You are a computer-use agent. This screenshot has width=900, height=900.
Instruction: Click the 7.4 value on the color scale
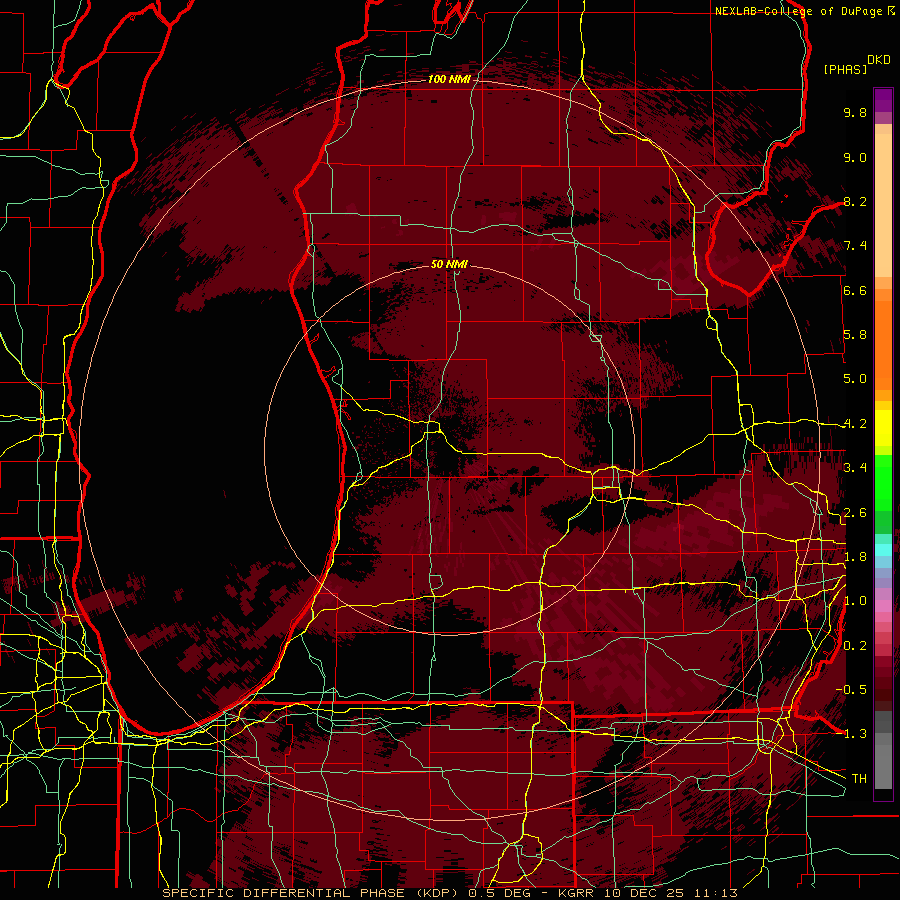pyautogui.click(x=855, y=246)
